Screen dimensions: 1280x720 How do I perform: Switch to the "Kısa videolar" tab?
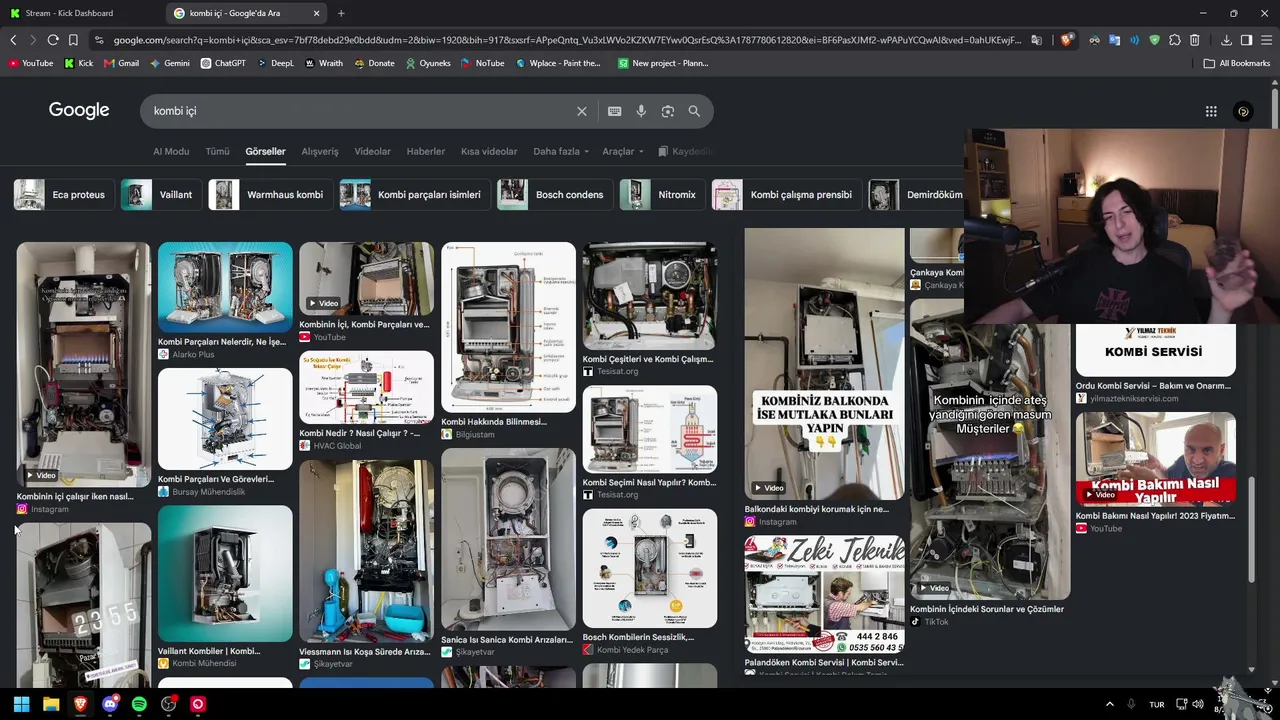click(x=489, y=152)
